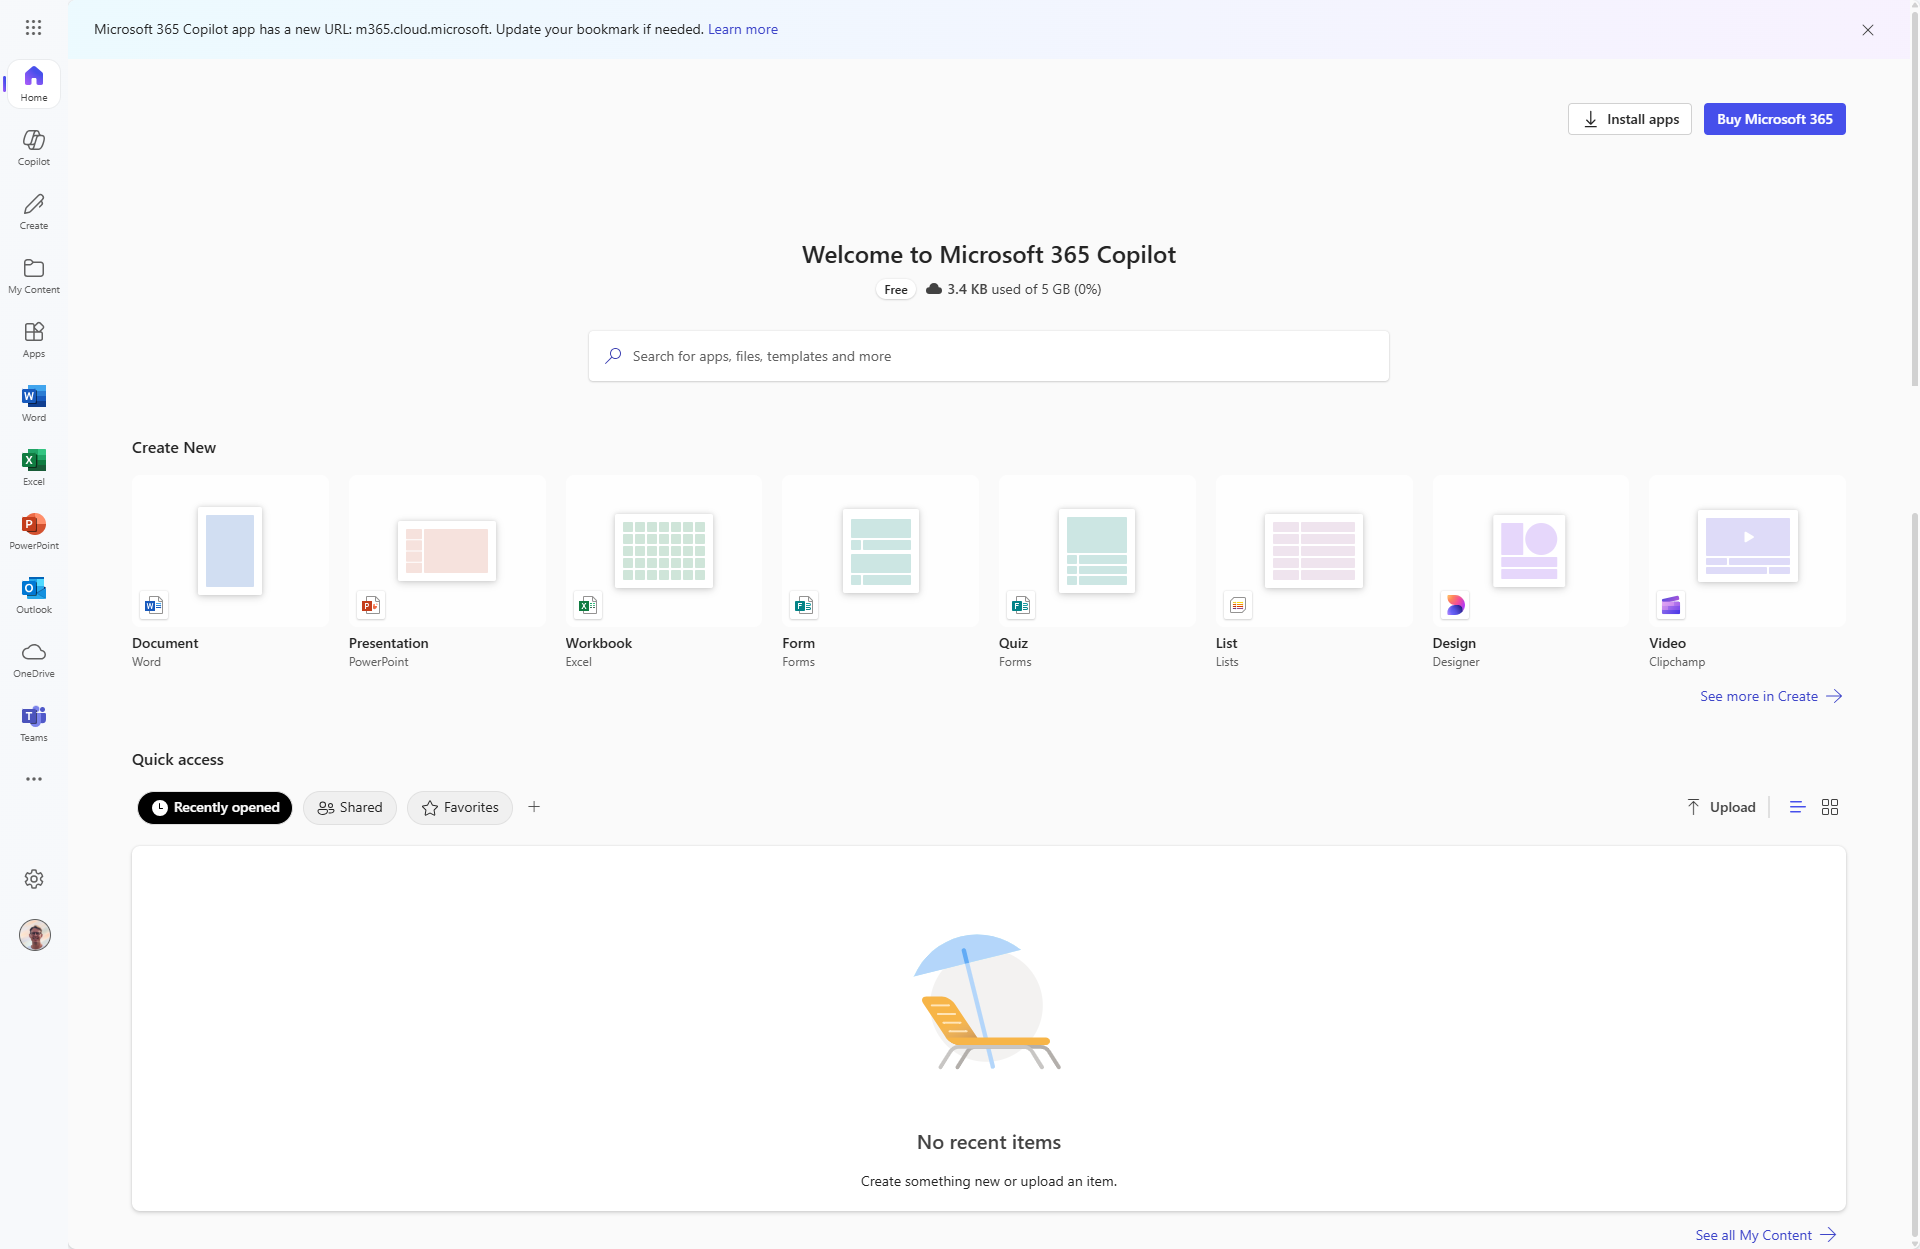1920x1249 pixels.
Task: Open account profile picture menu
Action: click(x=35, y=935)
